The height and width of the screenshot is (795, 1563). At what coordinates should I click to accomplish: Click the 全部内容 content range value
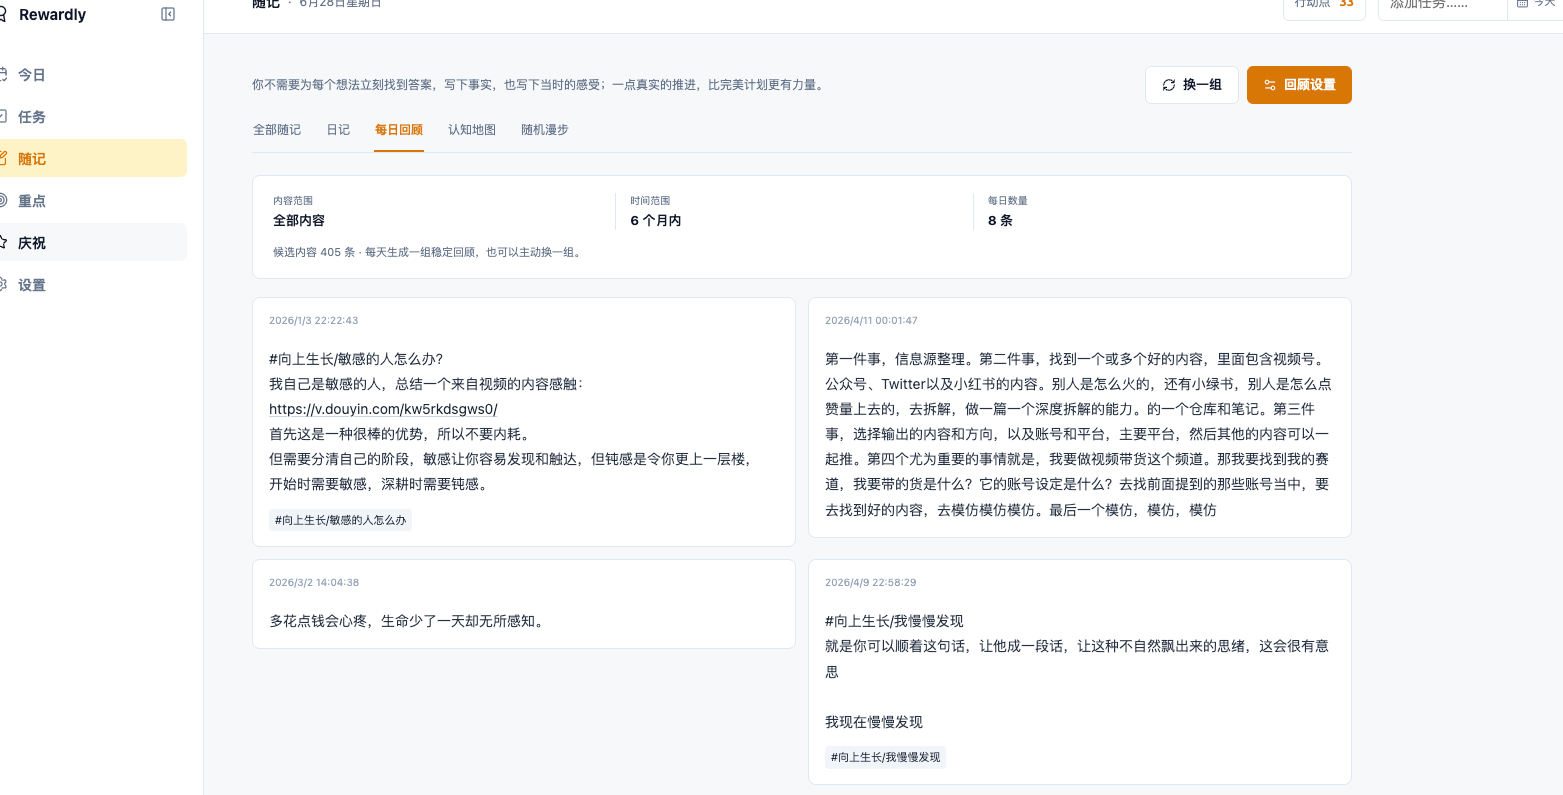coord(299,220)
